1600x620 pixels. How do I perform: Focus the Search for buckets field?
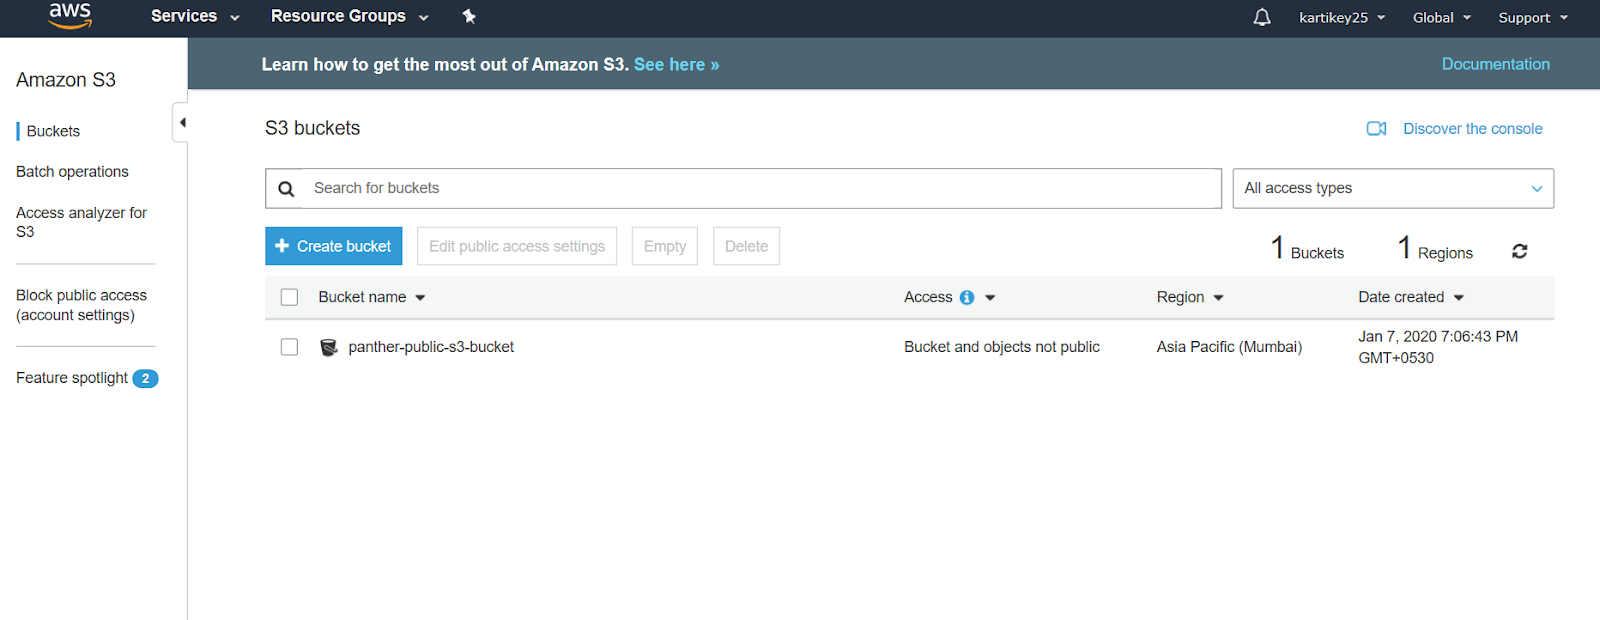[743, 188]
